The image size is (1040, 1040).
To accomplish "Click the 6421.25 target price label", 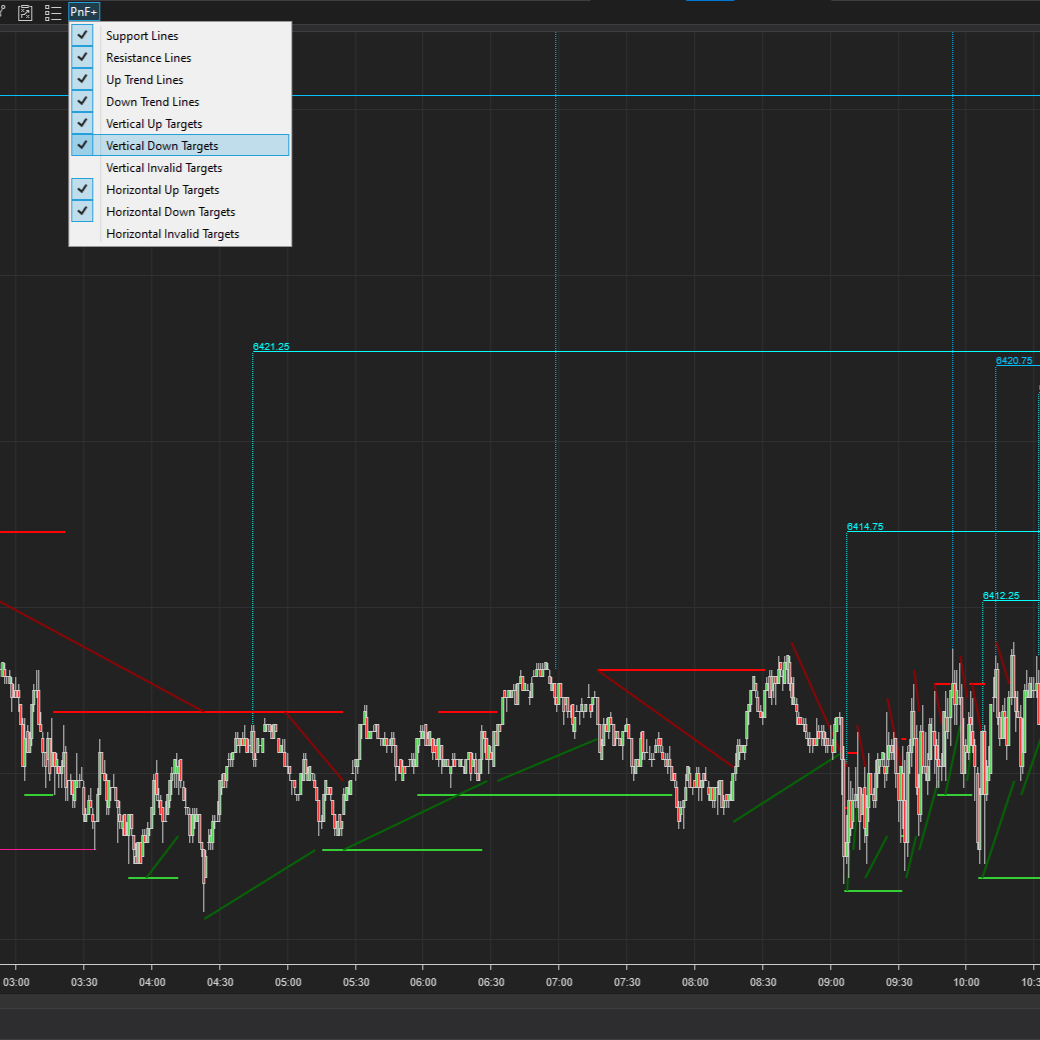I will coord(271,346).
